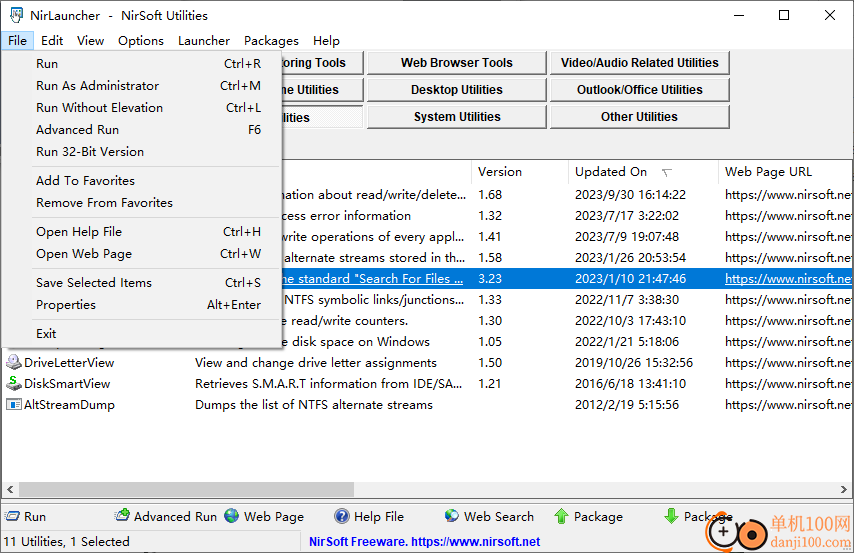
Task: Click the Advanced Run toolbar icon
Action: tap(123, 515)
